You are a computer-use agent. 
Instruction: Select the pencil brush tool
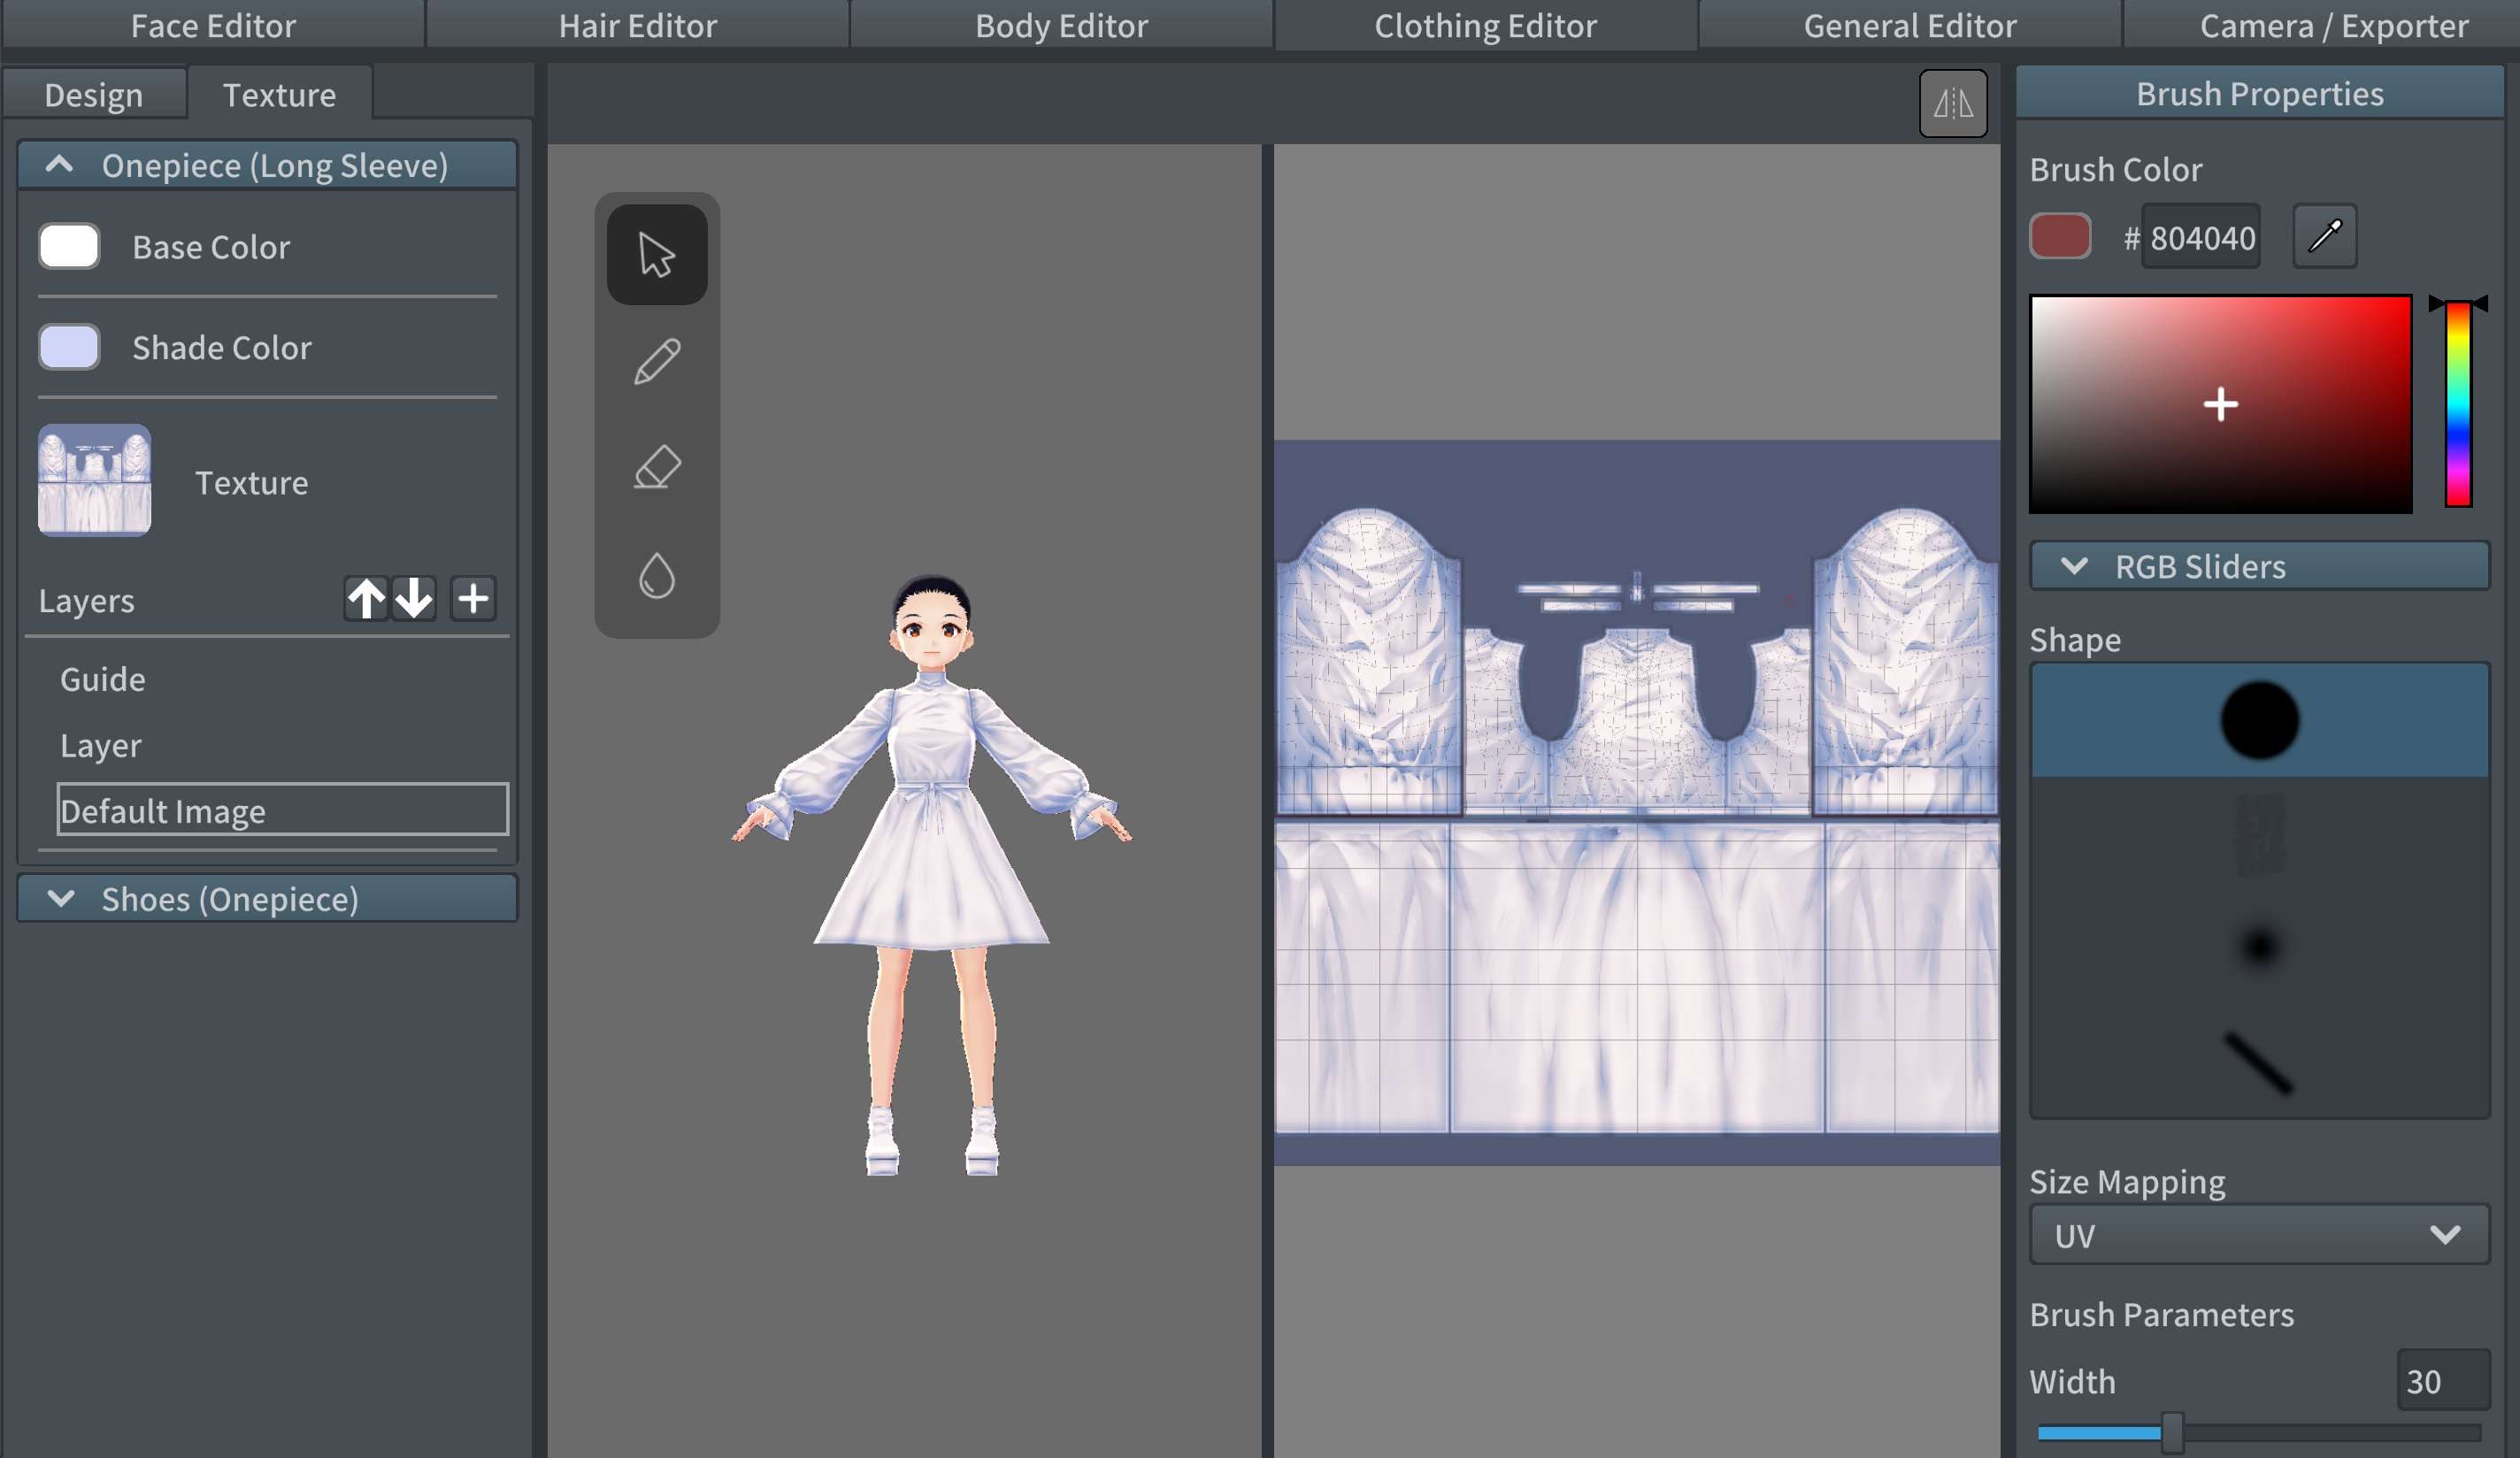657,362
